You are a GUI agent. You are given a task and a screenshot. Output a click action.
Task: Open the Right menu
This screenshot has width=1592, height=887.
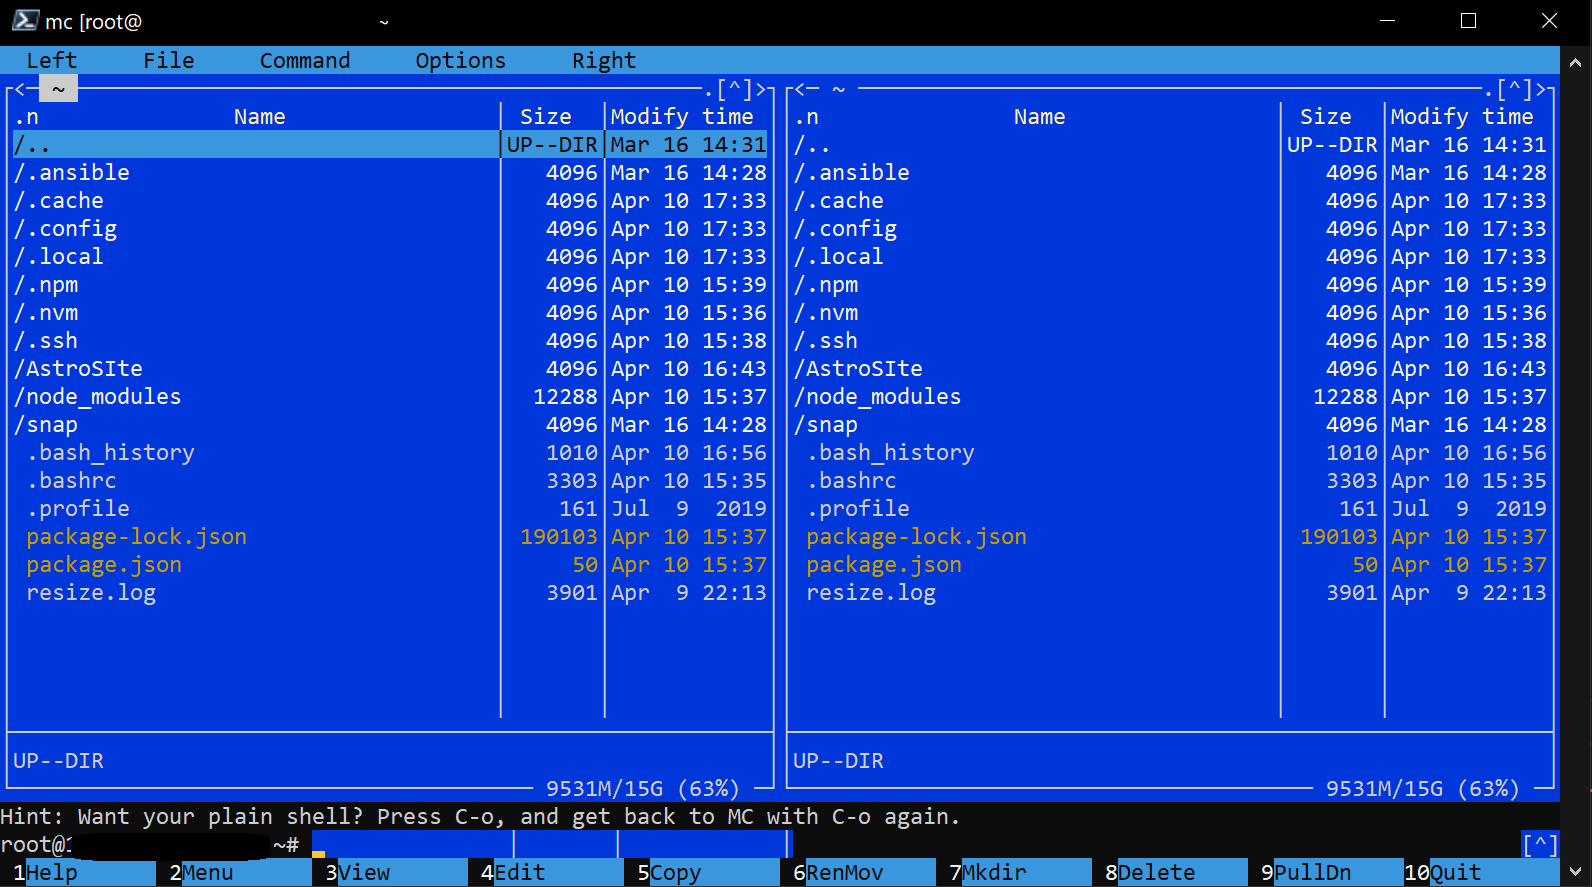point(603,61)
